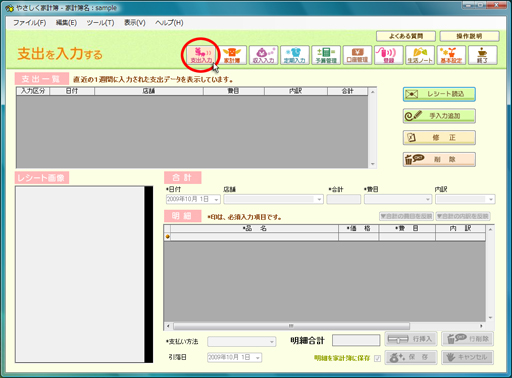The image size is (512, 378).
Task: Open the 口座管理 account management icon
Action: (357, 55)
